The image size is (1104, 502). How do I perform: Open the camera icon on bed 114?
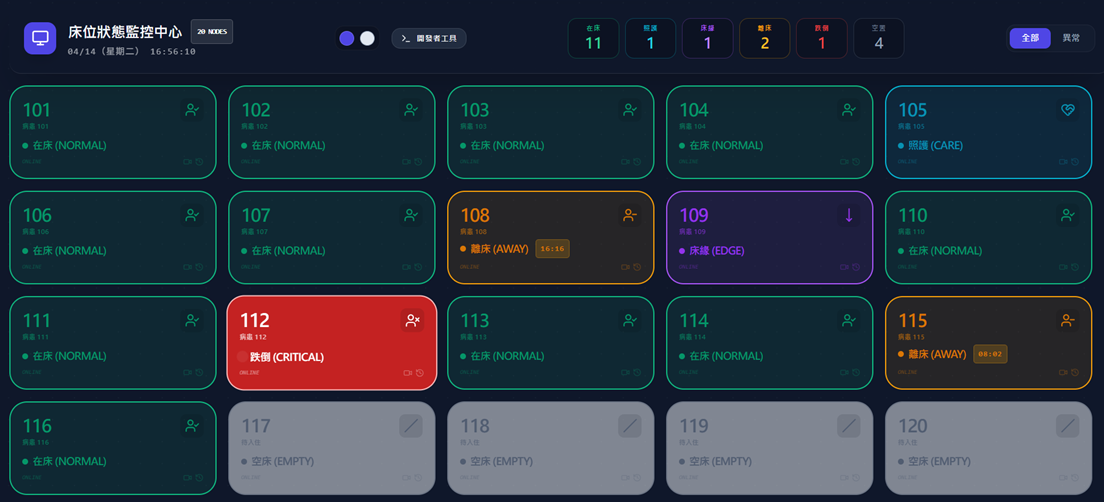pyautogui.click(x=844, y=372)
